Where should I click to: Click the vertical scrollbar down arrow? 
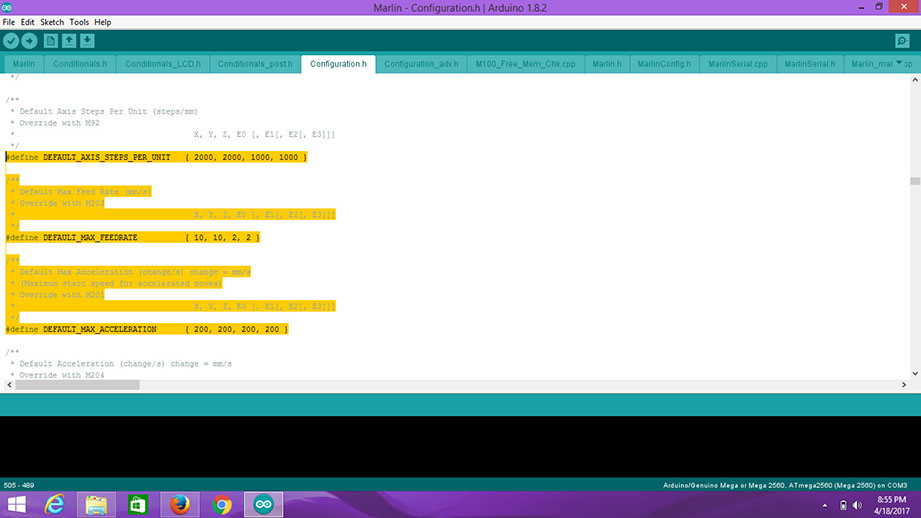coord(915,374)
